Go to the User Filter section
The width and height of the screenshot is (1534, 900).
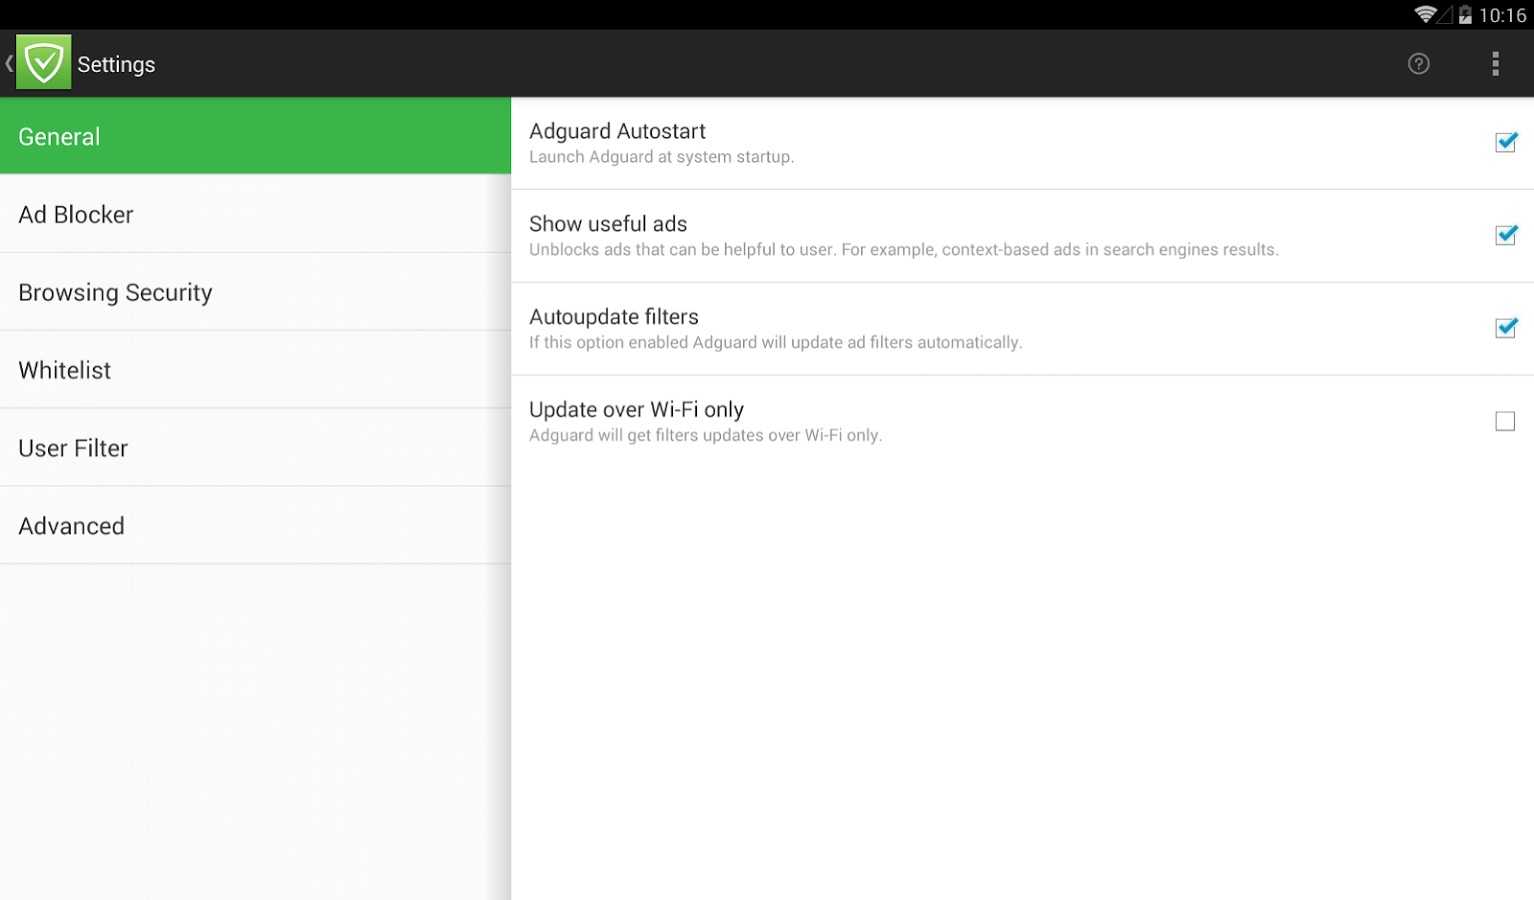255,448
